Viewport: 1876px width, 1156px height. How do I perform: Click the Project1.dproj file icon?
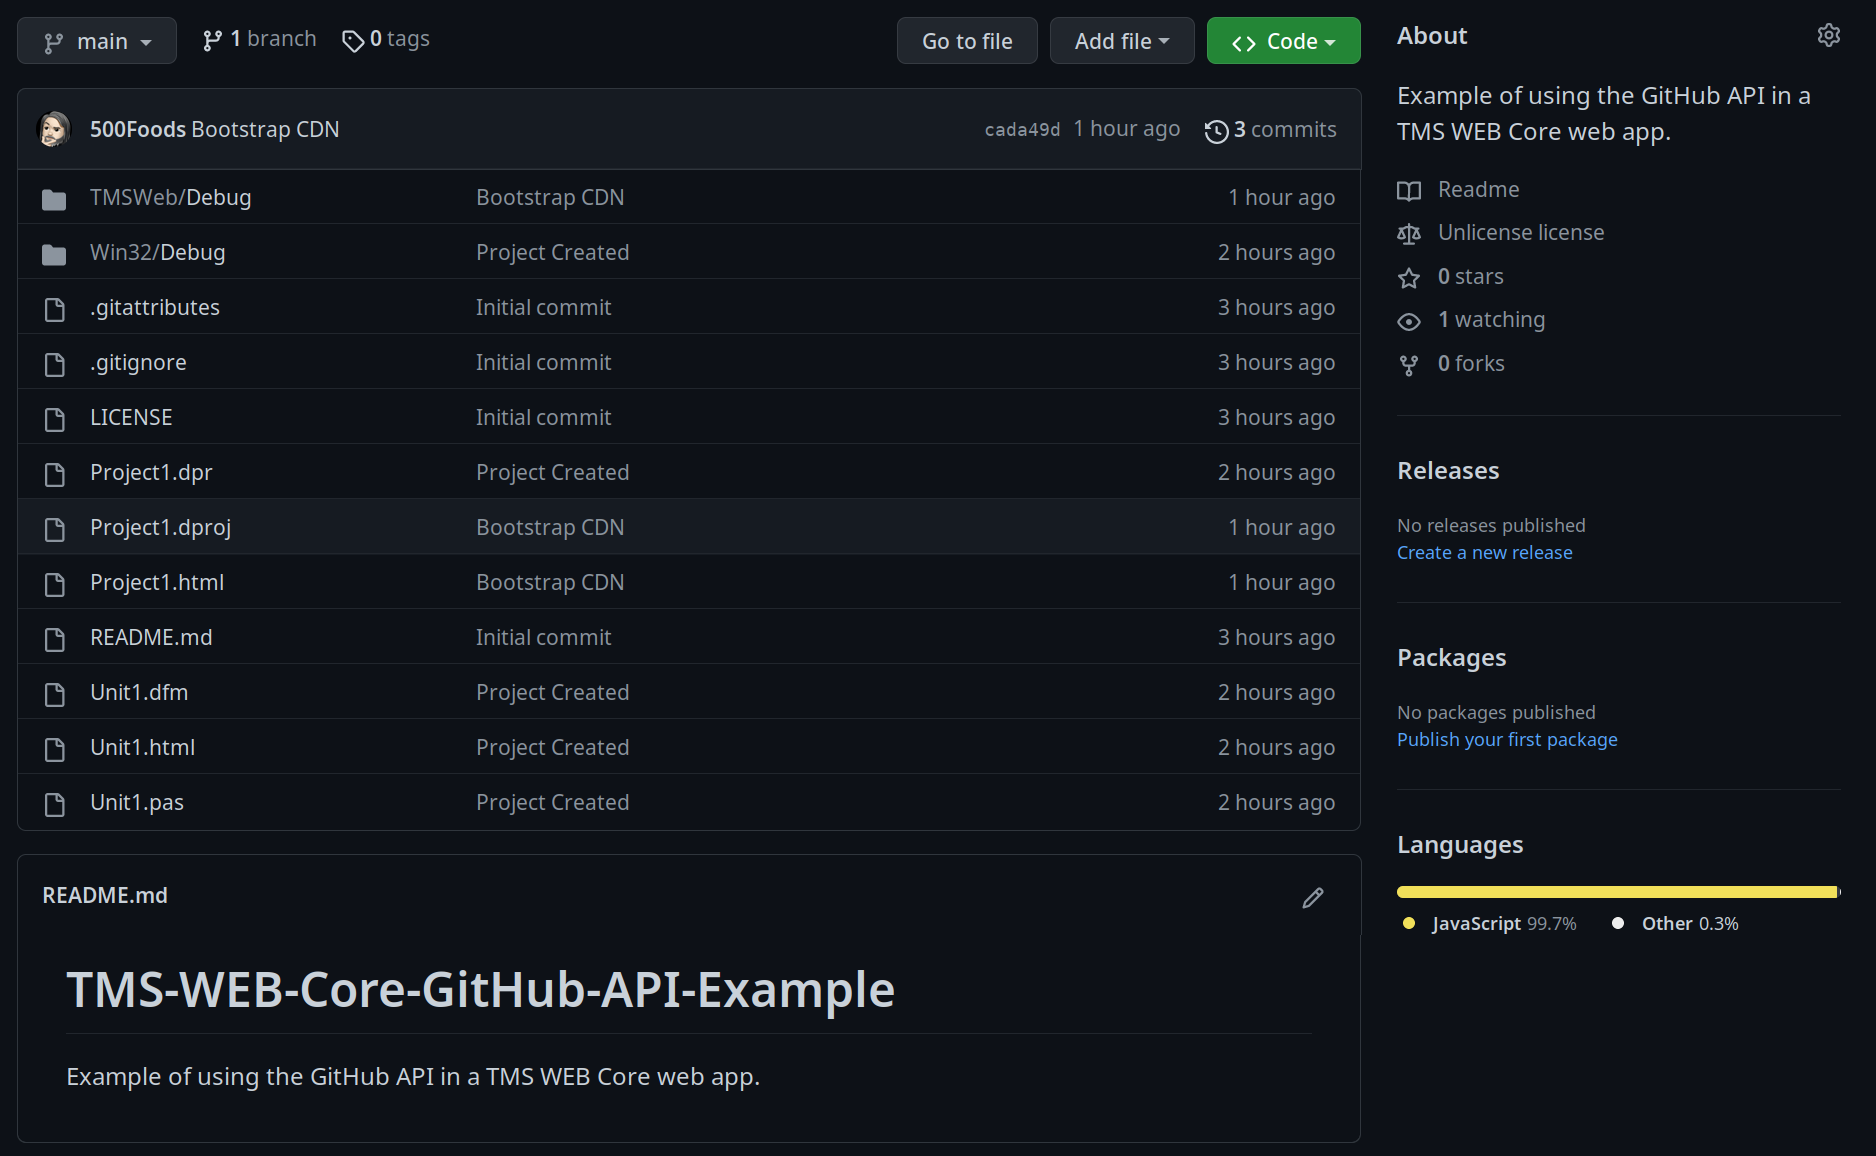tap(55, 529)
